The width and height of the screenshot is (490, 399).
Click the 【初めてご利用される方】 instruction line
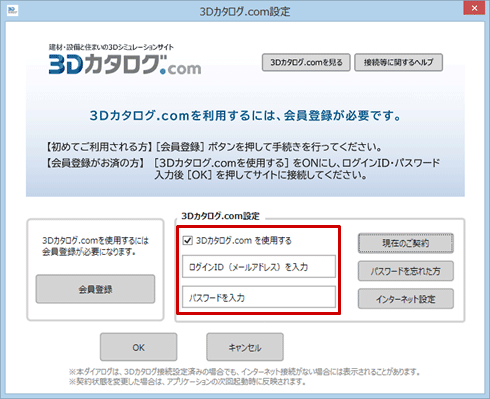[213, 147]
